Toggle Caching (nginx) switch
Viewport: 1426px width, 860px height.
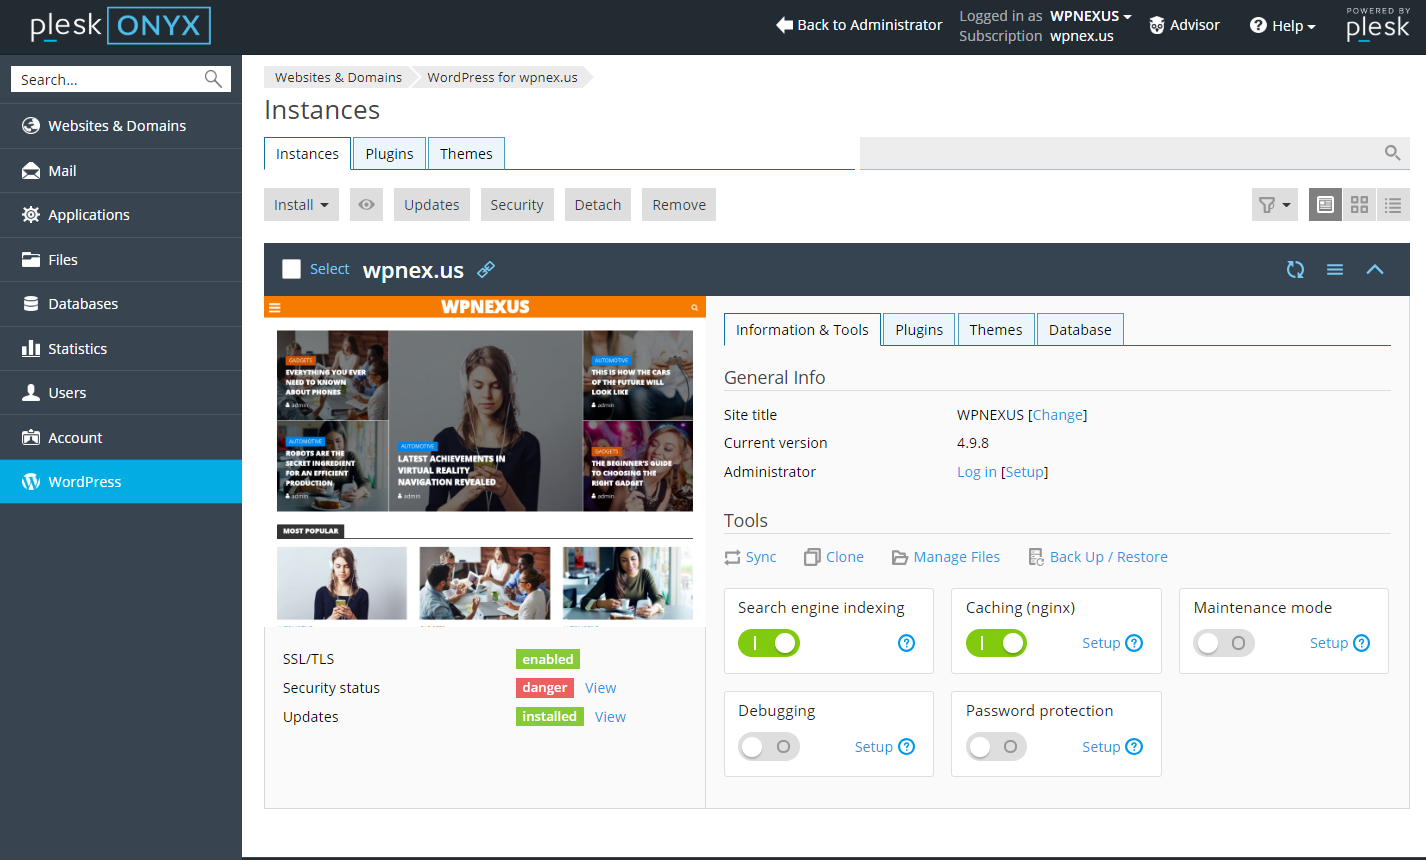[x=997, y=643]
